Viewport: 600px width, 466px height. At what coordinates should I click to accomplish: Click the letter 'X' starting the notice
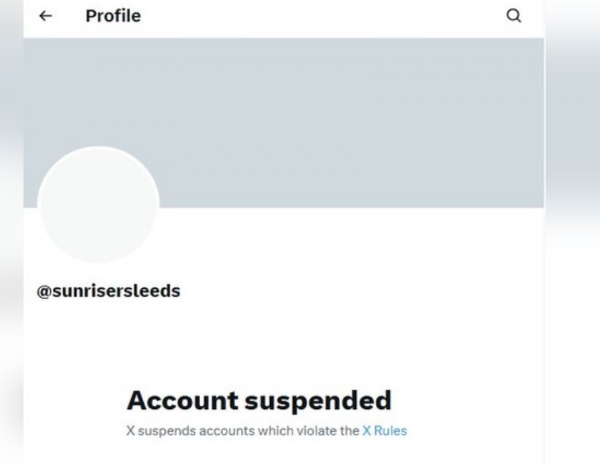pos(131,431)
